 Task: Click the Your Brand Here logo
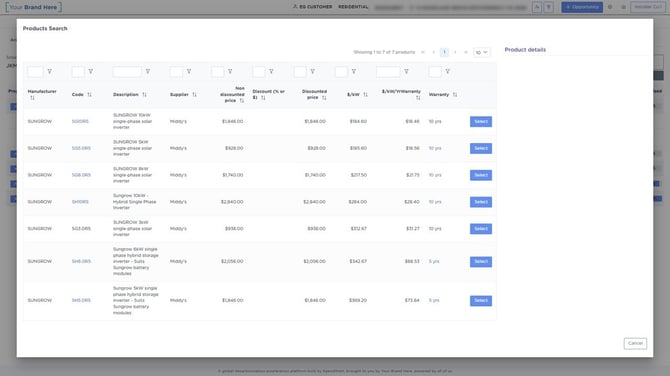pos(33,7)
